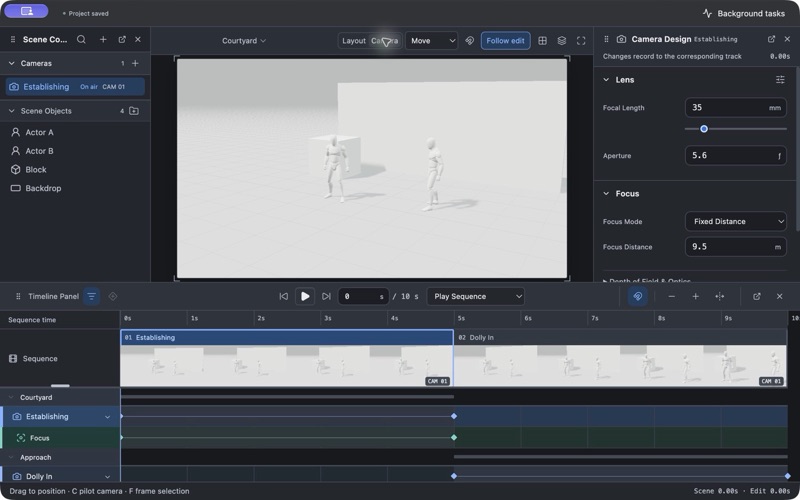Open the Play Sequence dropdown

pyautogui.click(x=476, y=296)
